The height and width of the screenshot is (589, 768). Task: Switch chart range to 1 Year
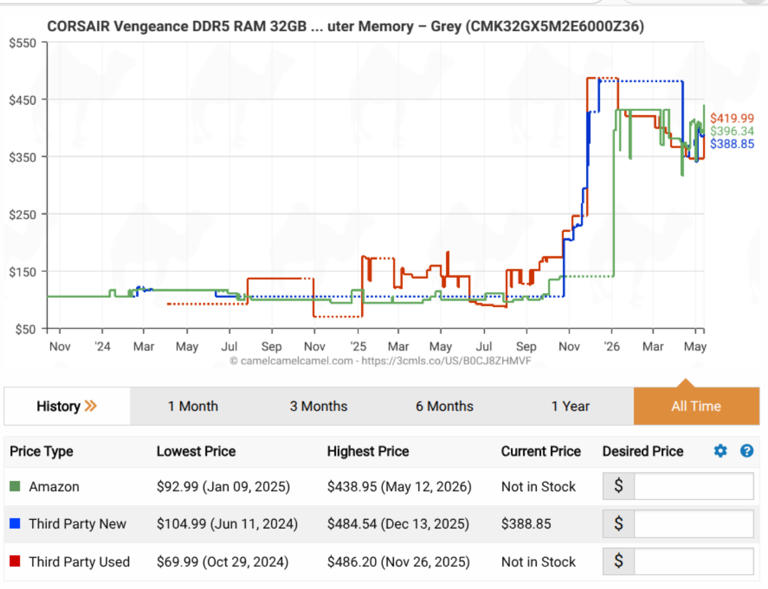[570, 406]
